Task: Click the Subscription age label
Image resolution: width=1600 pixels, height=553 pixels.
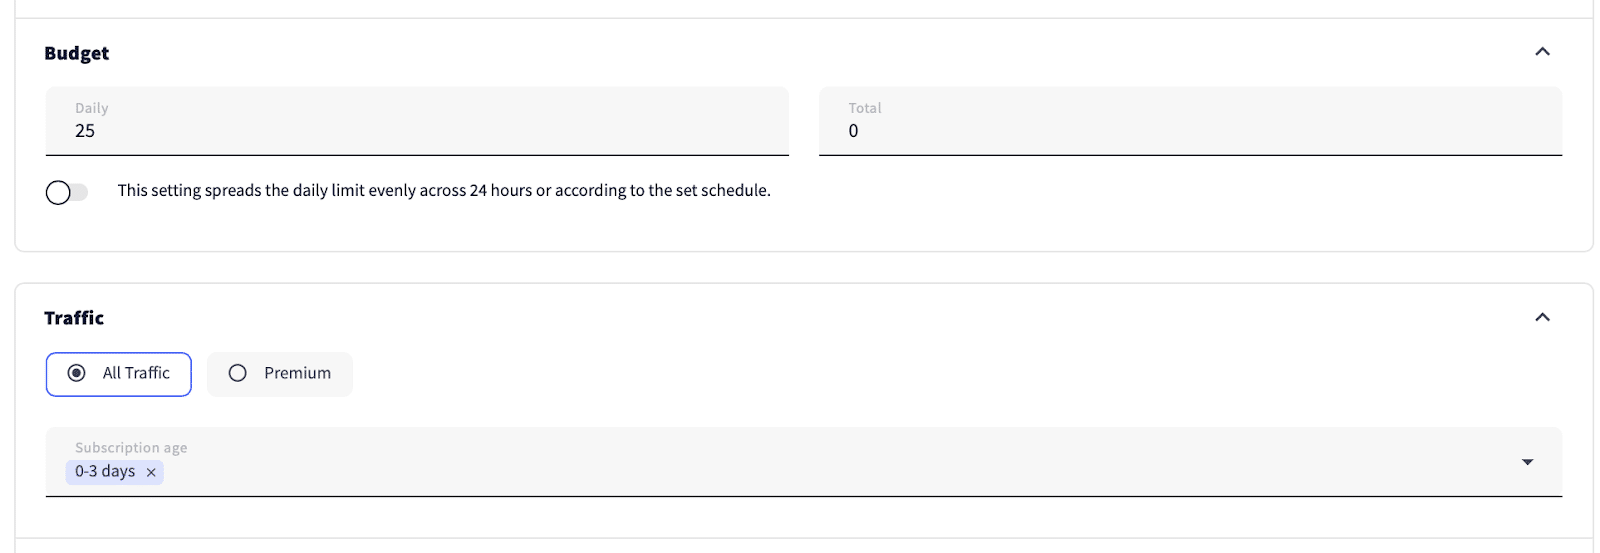Action: pos(131,448)
